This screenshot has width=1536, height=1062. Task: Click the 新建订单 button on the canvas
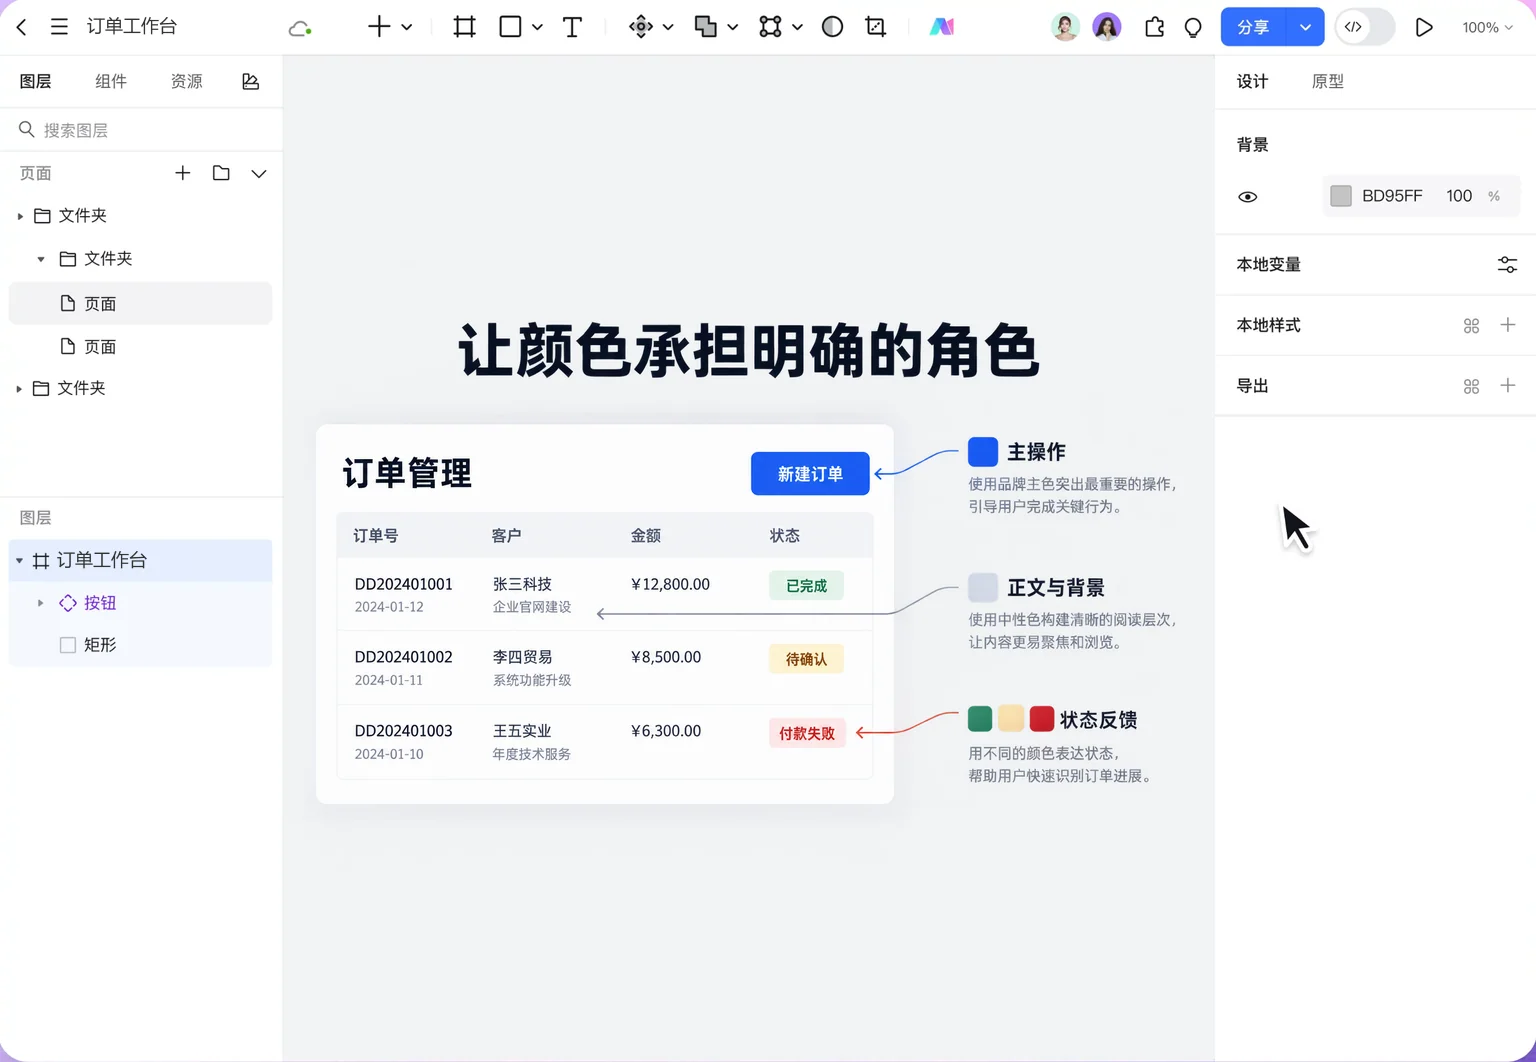pyautogui.click(x=810, y=473)
